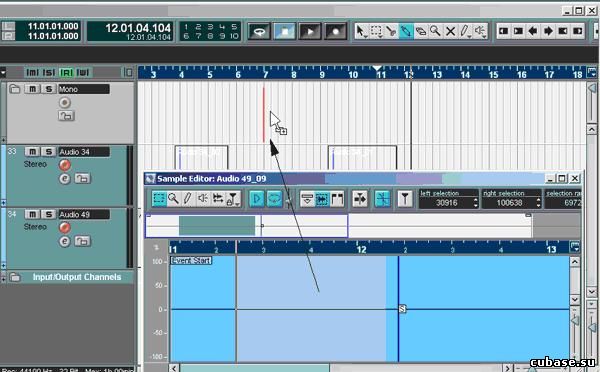
Task: Record-enable the Audio 49 track
Action: pyautogui.click(x=65, y=227)
